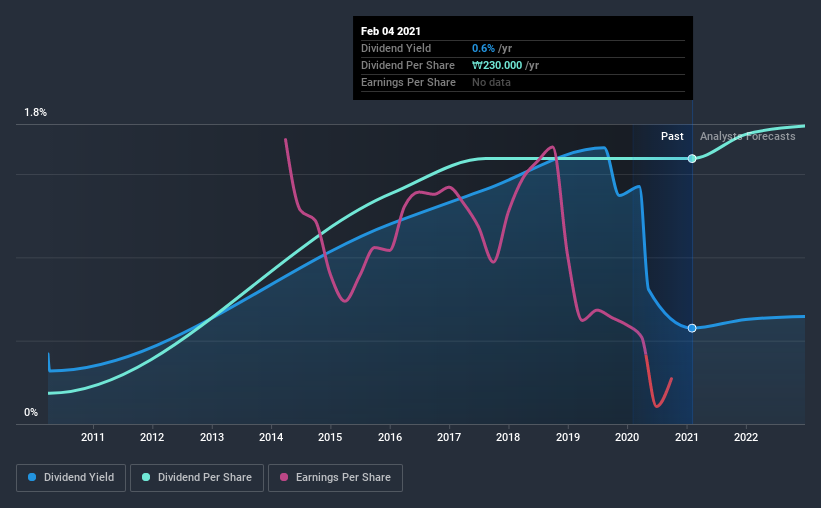Select the 2011 label on the x-axis
Image resolution: width=821 pixels, height=508 pixels.
(93, 437)
